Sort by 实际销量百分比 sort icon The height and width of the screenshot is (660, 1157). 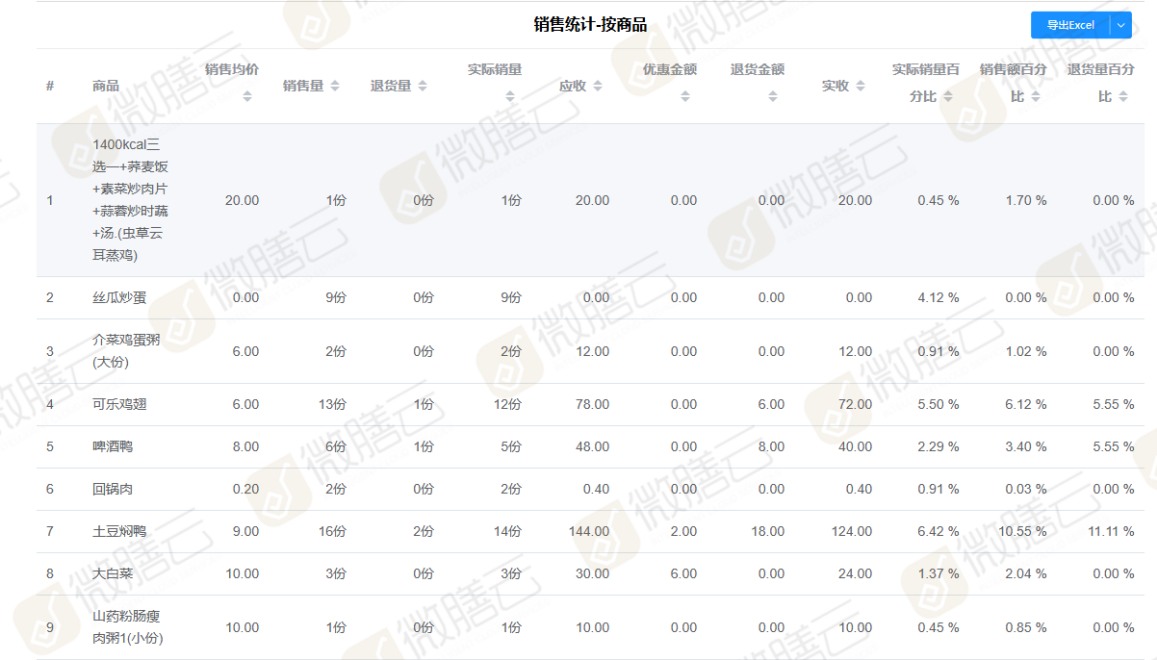[x=947, y=97]
